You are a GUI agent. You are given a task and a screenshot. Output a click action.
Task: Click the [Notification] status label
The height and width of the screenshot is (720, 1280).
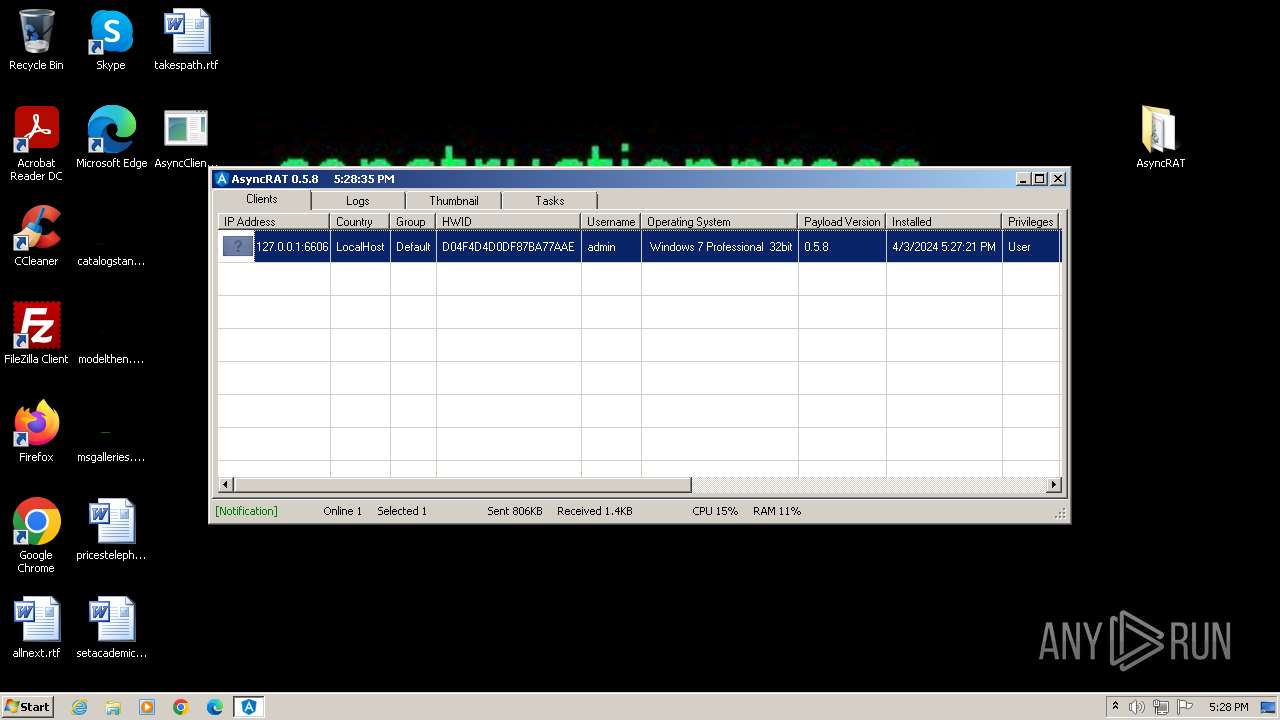246,511
